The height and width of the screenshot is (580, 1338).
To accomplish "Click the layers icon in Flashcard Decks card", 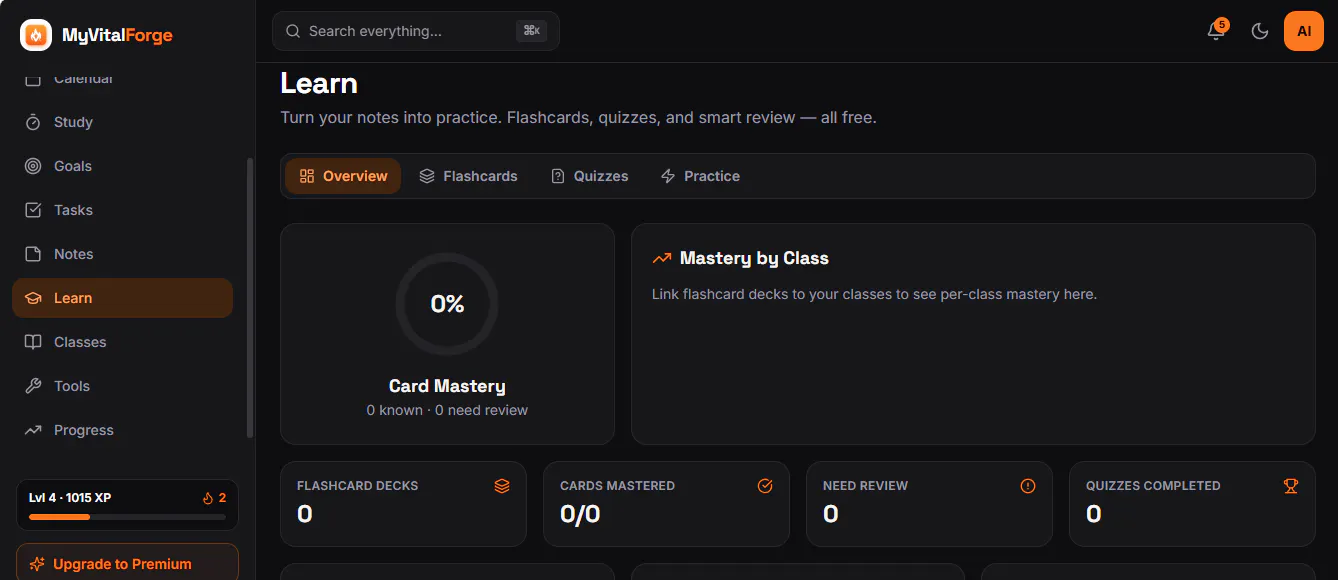I will [502, 486].
